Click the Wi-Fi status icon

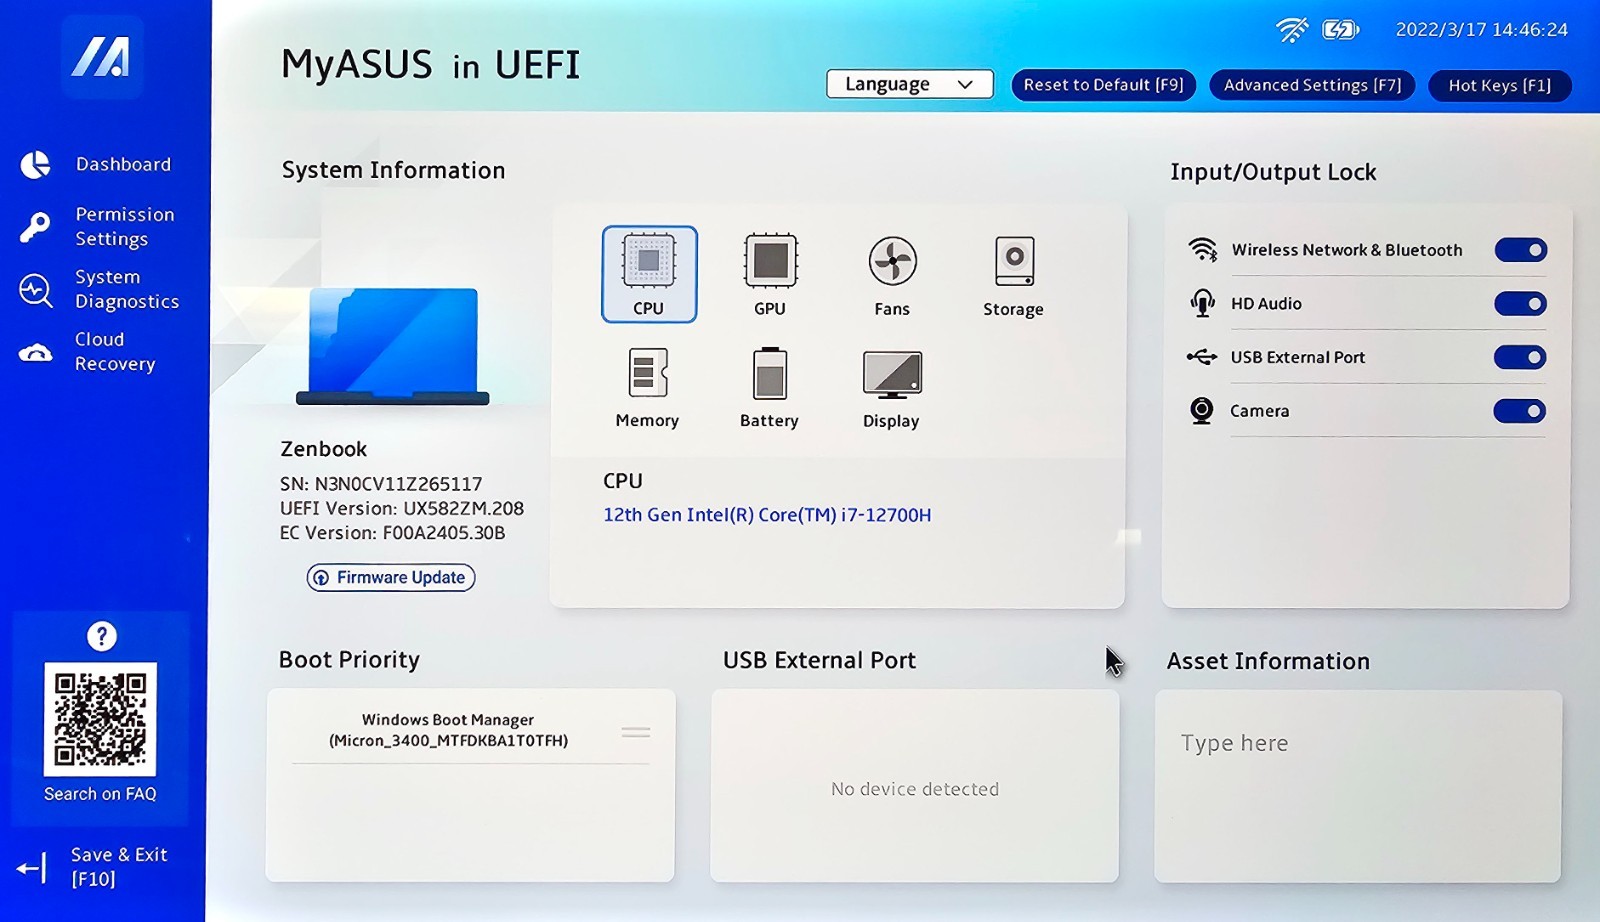(1292, 30)
